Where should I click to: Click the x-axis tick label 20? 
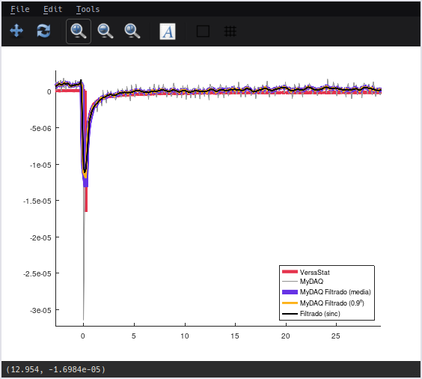pos(286,336)
